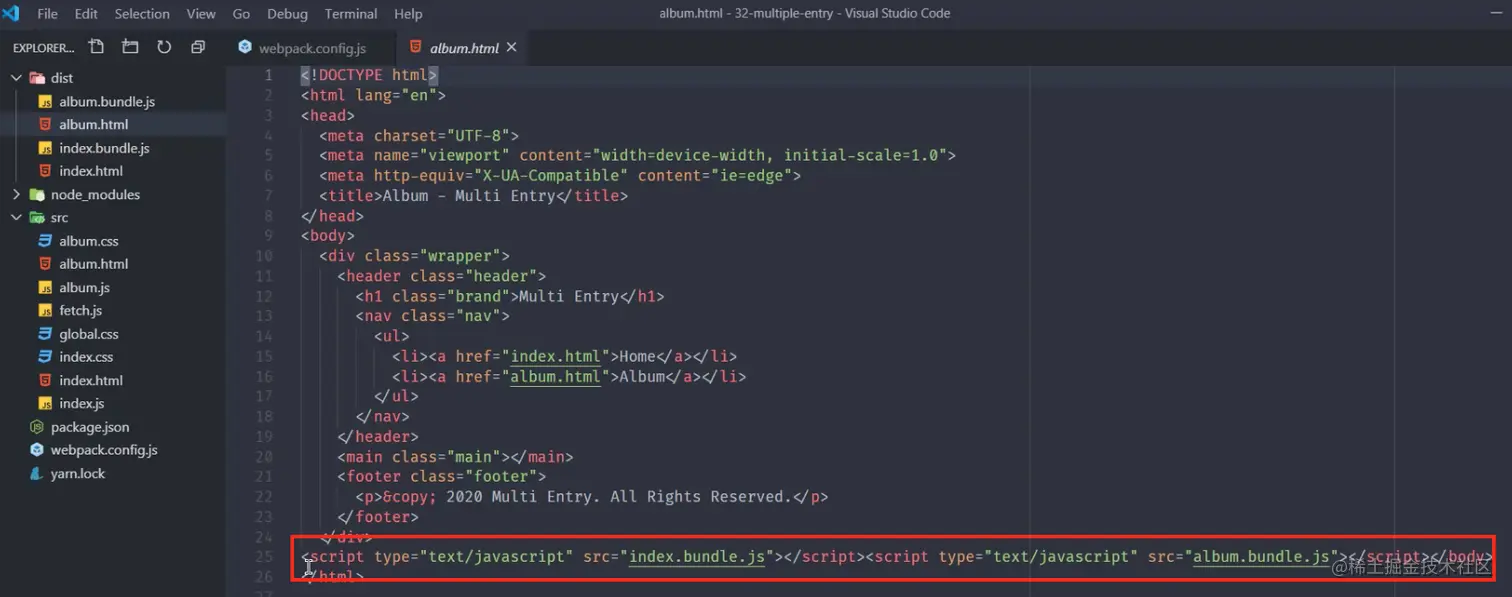Switch to the webpack.config.js tab
This screenshot has height=597, width=1512.
point(312,47)
